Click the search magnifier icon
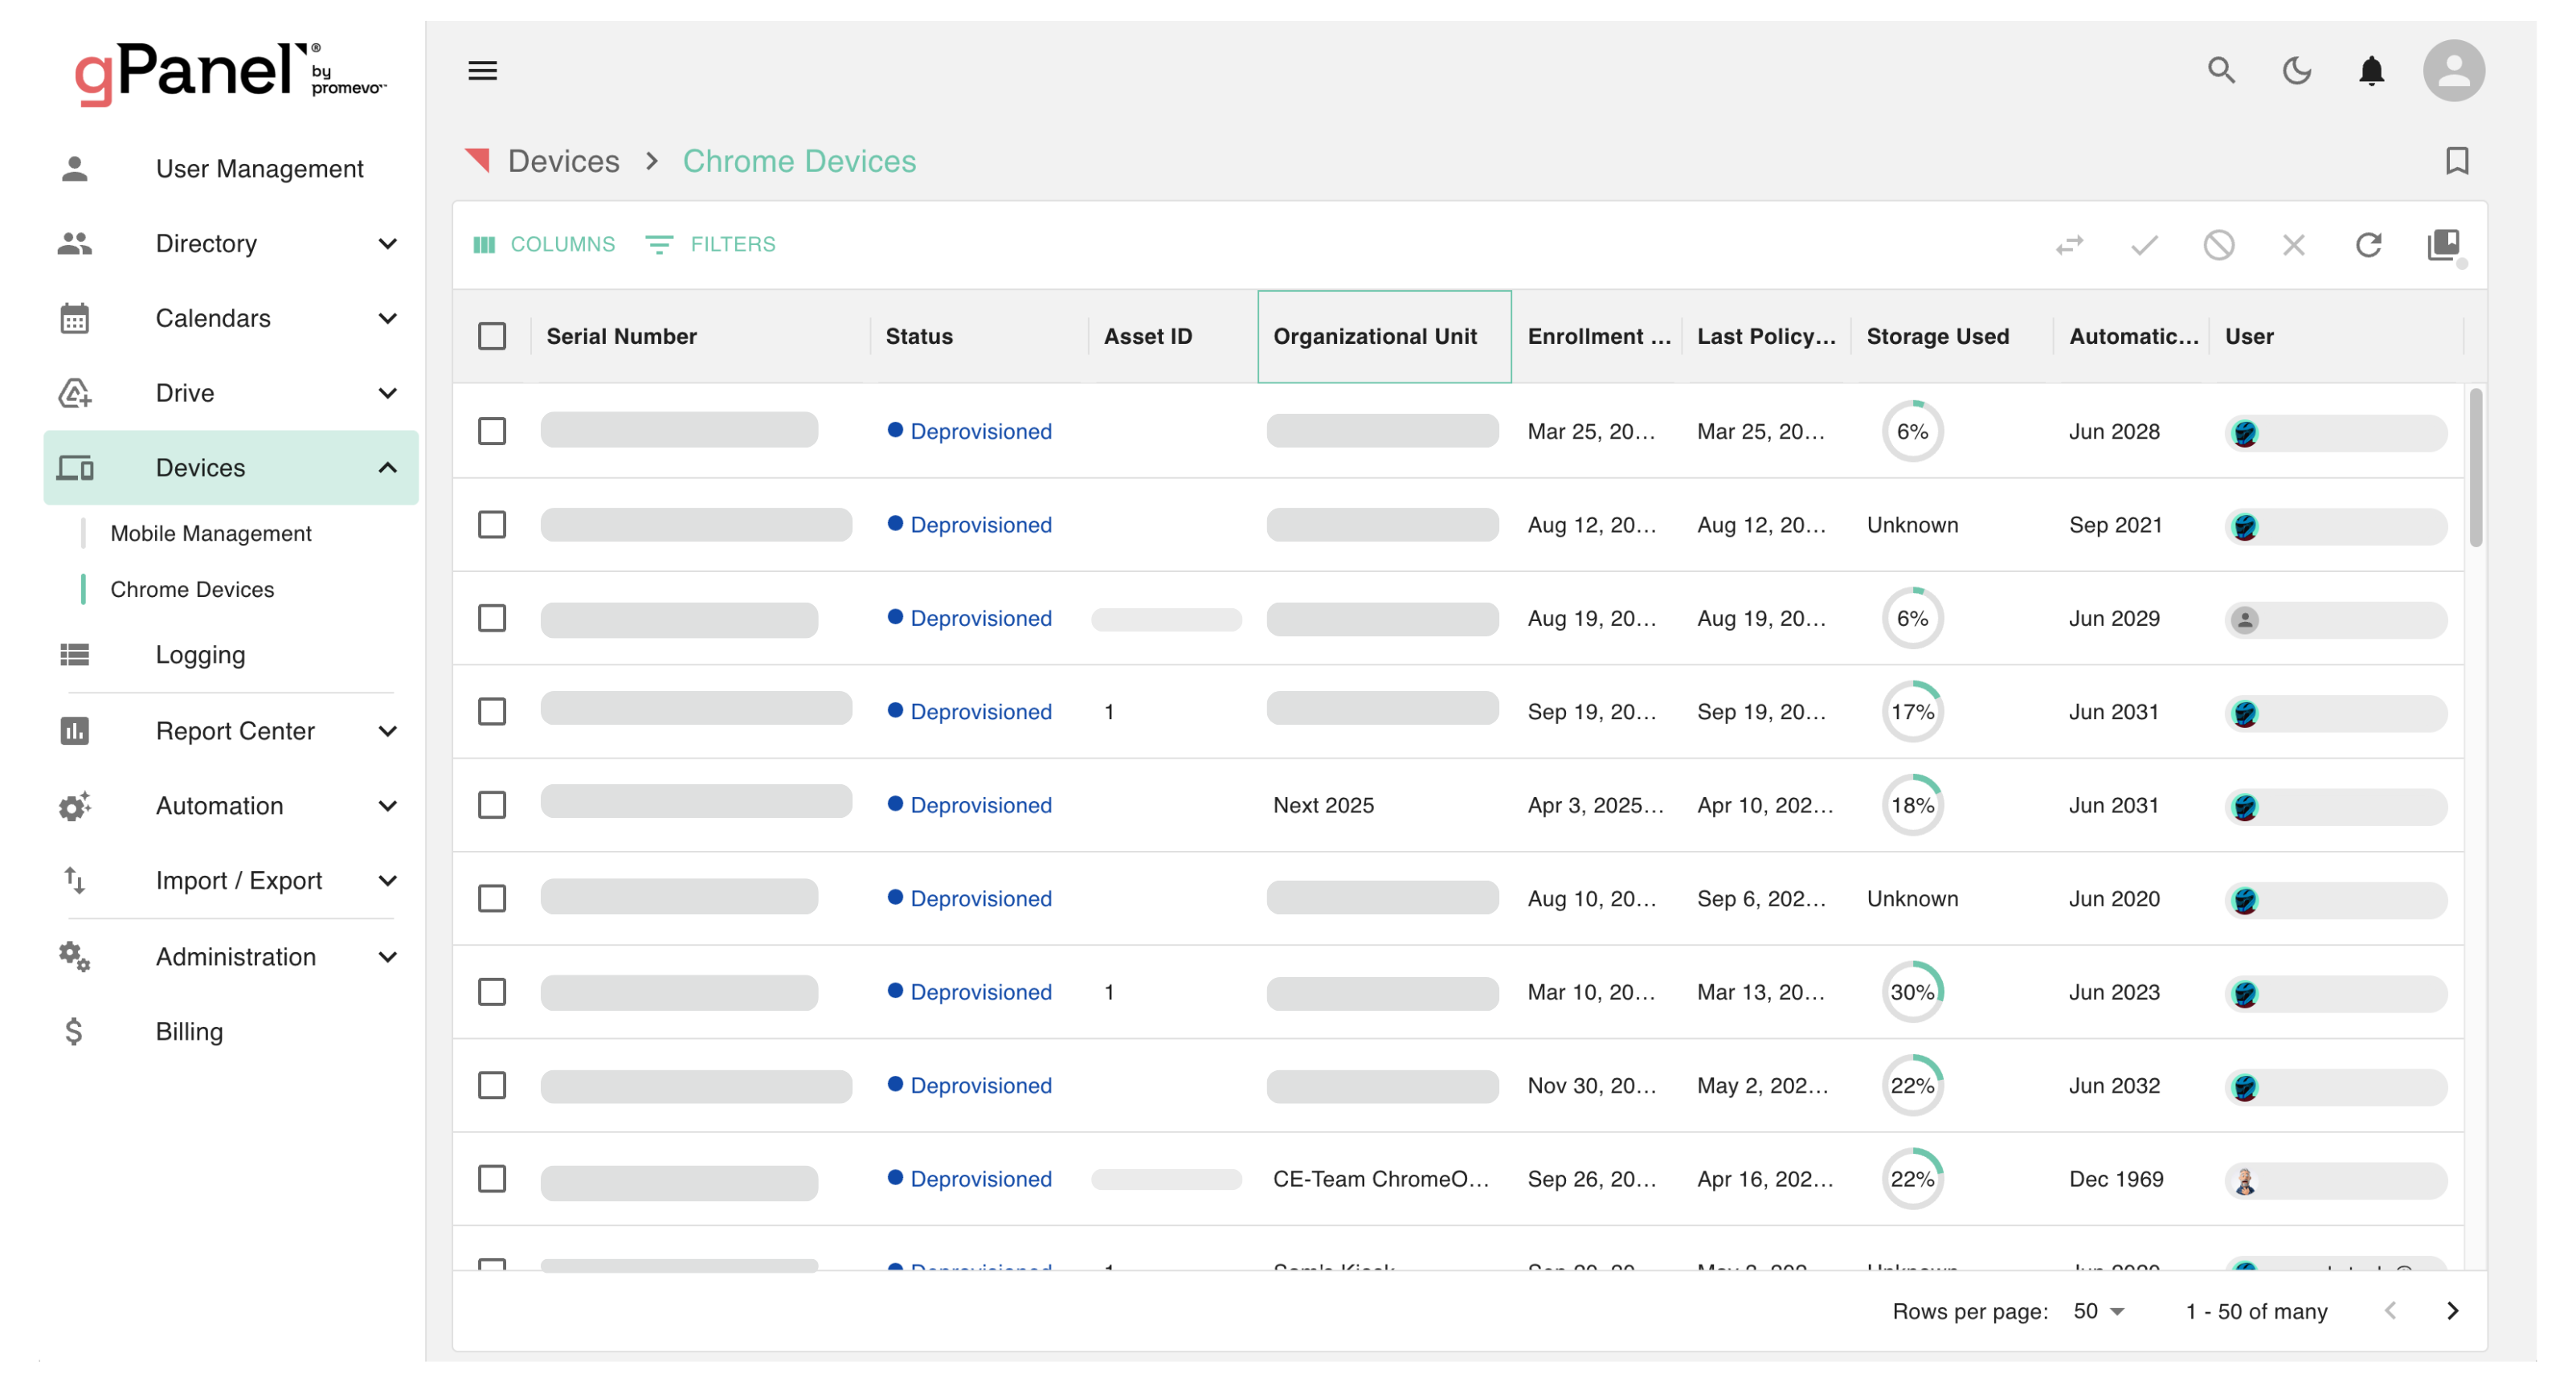2576x1382 pixels. 2221,71
